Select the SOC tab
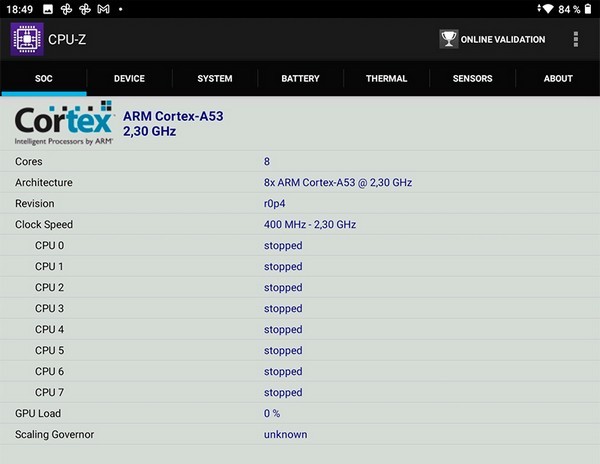Screen dimensions: 600x464 (43, 79)
